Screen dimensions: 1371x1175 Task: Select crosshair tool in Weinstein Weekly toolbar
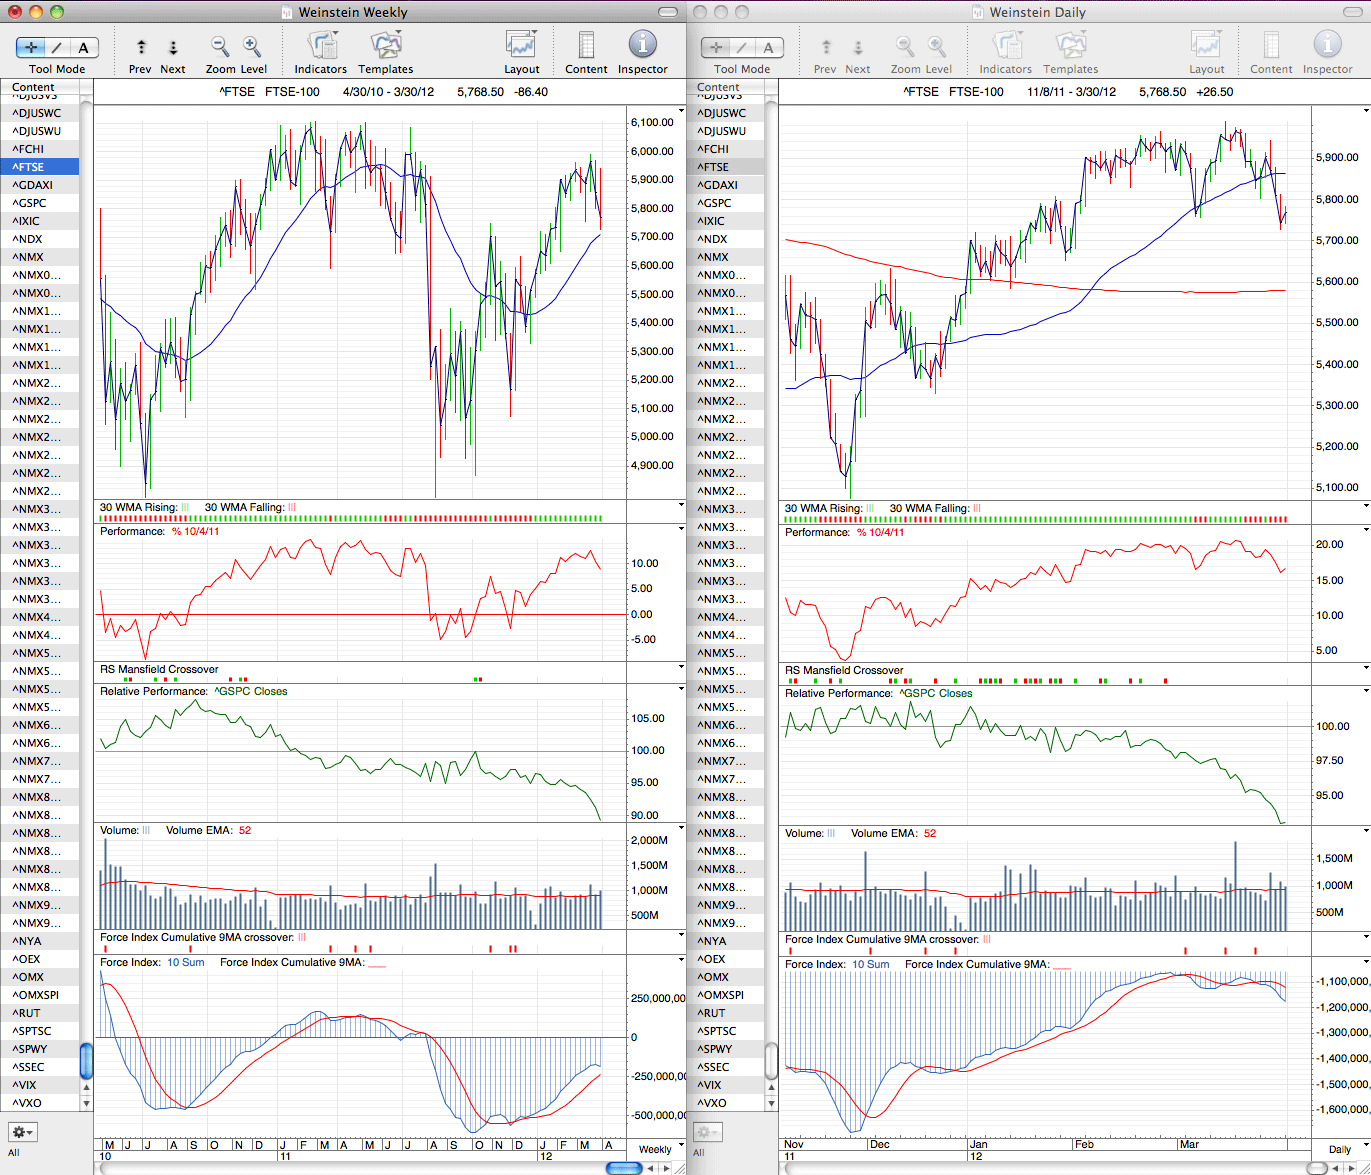[x=31, y=47]
